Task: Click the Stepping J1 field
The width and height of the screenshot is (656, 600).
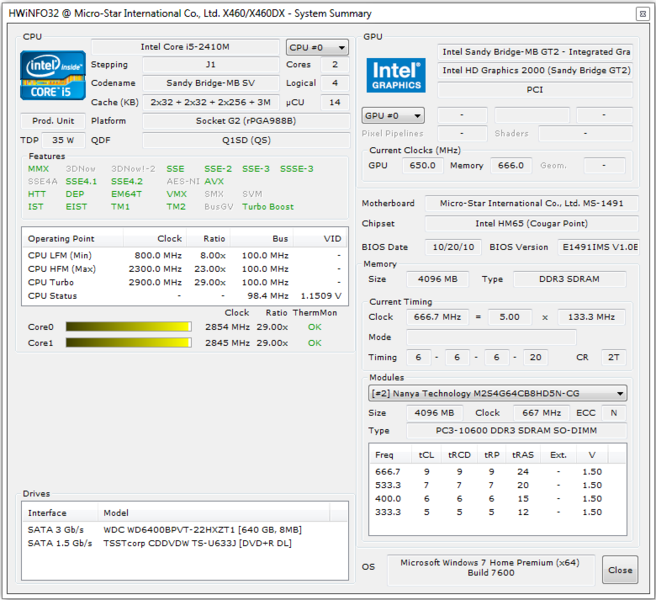Action: pyautogui.click(x=211, y=64)
